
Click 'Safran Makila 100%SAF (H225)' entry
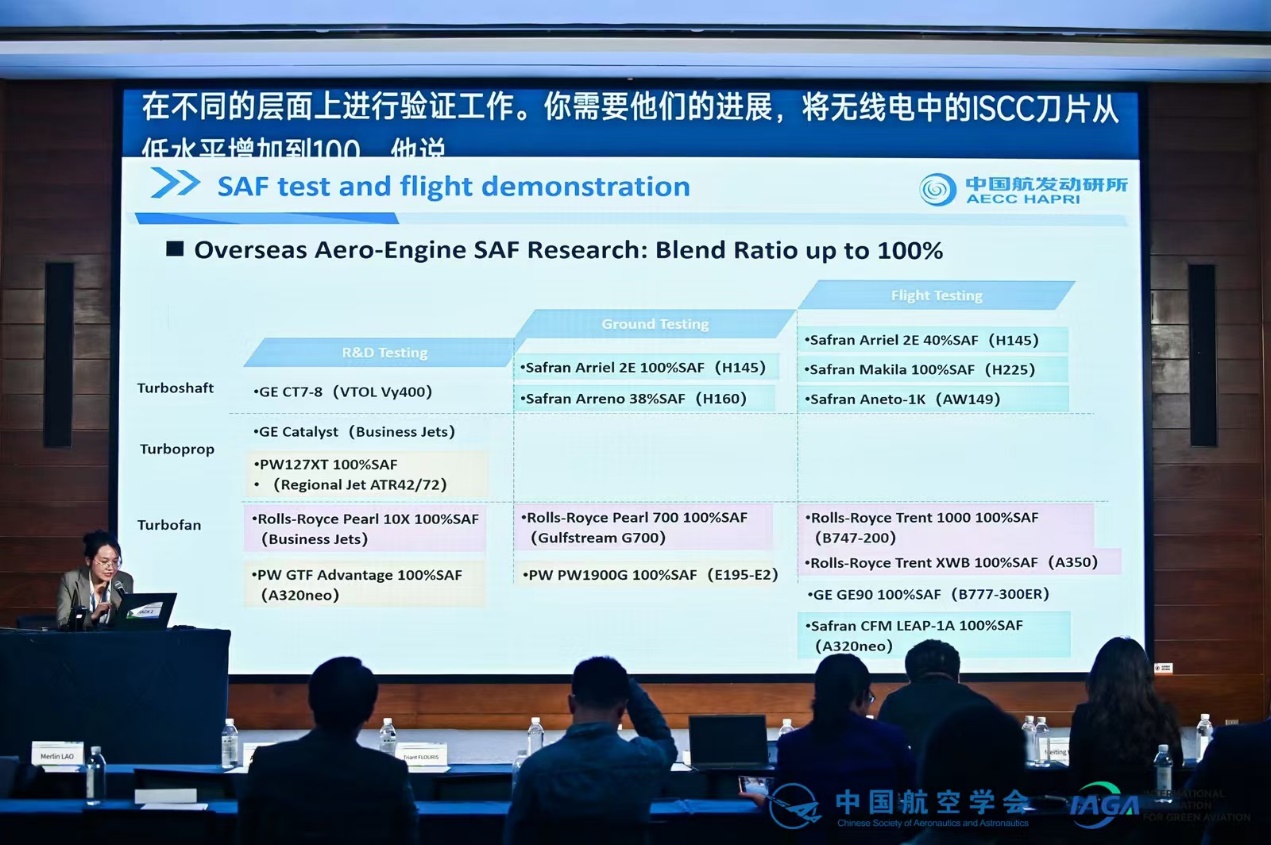920,369
